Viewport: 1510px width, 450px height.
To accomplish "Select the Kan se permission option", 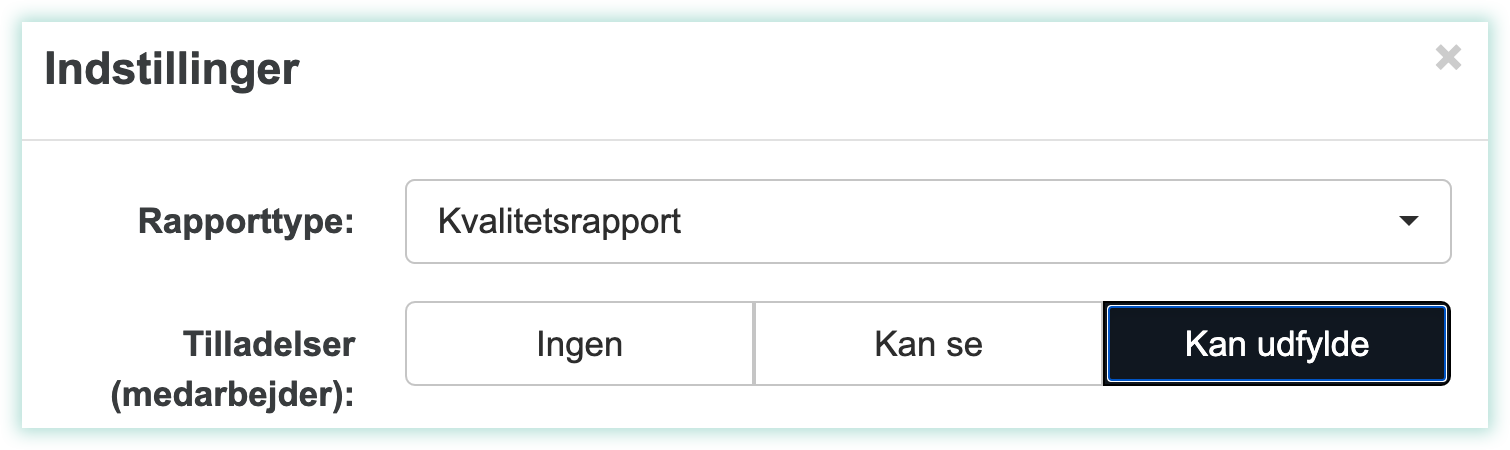I will pyautogui.click(x=928, y=345).
